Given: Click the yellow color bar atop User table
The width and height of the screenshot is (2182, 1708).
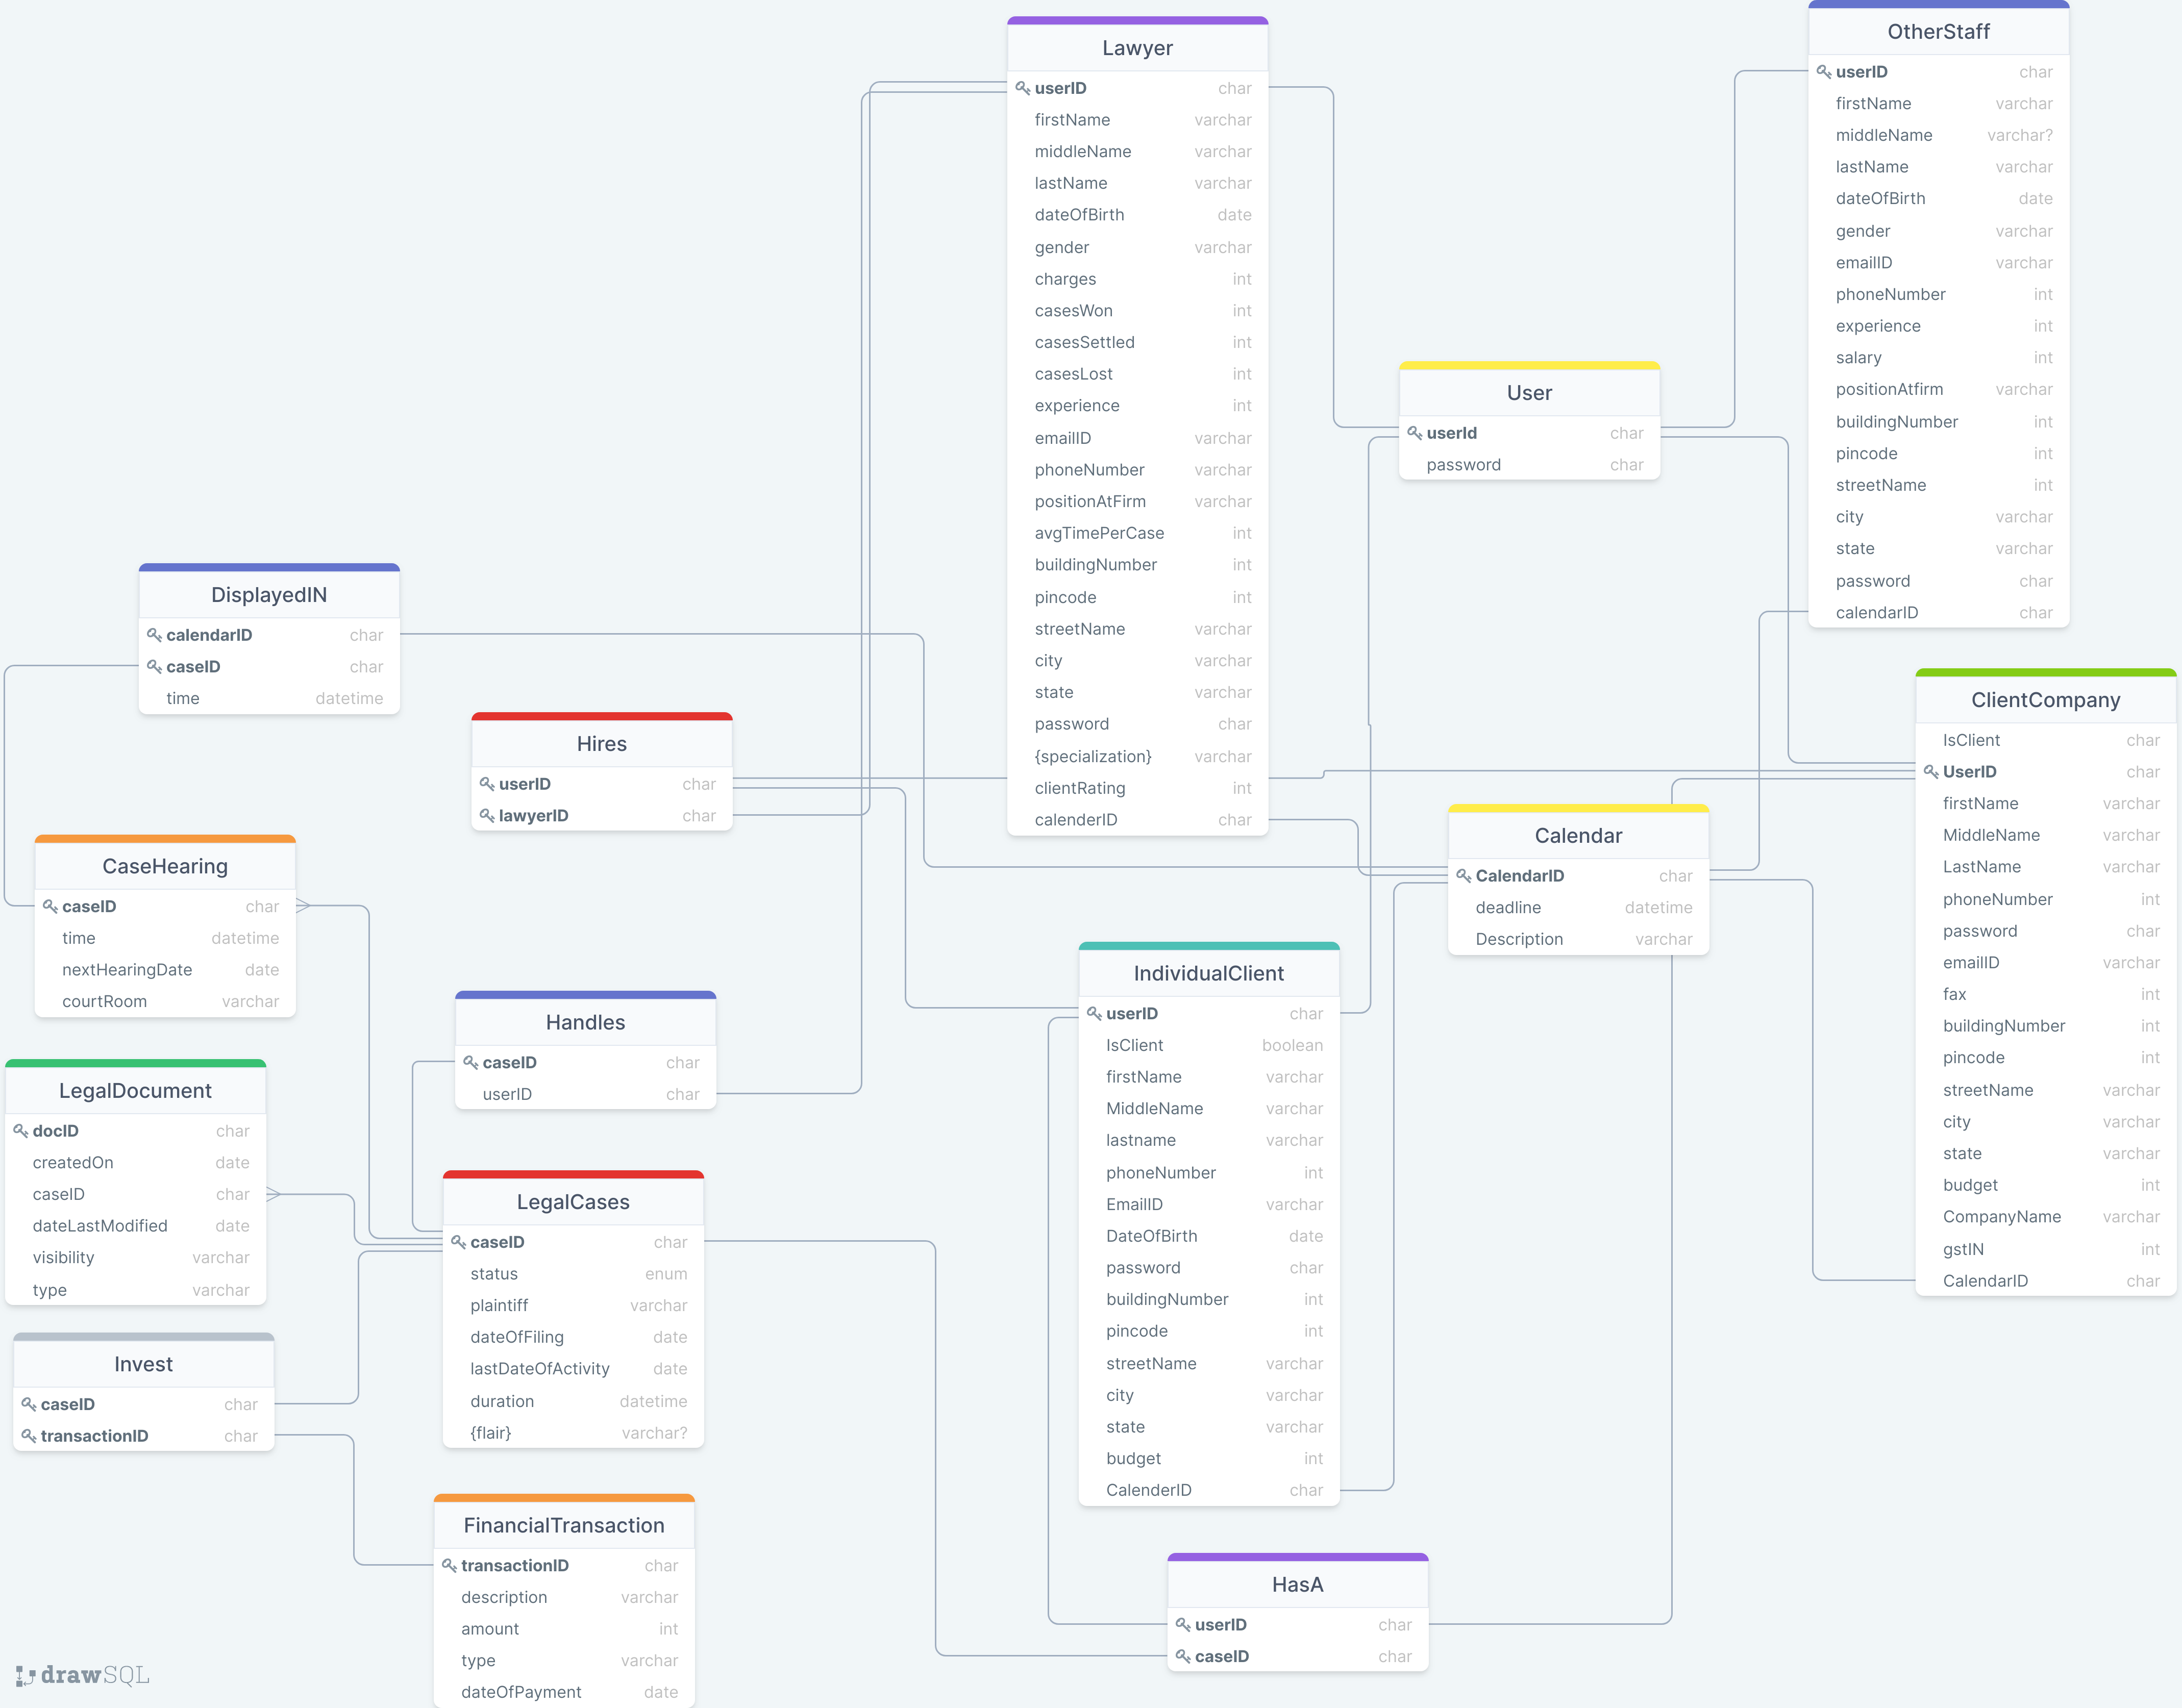Looking at the screenshot, I should tap(1529, 366).
